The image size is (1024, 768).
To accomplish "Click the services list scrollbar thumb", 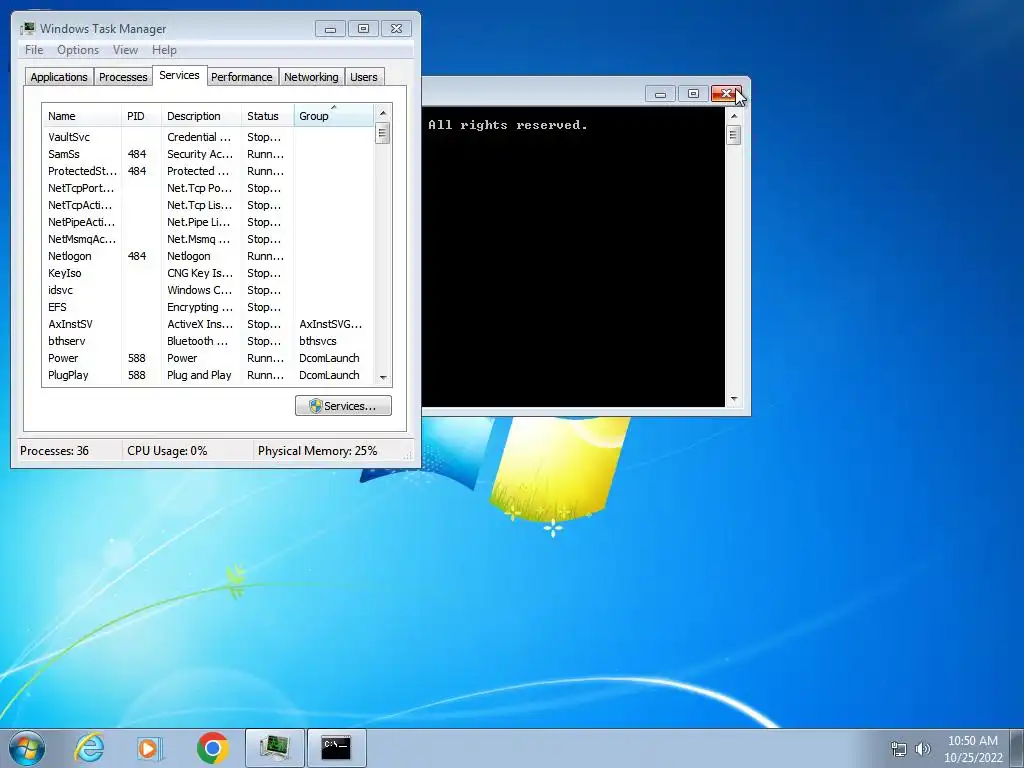I will [x=383, y=134].
